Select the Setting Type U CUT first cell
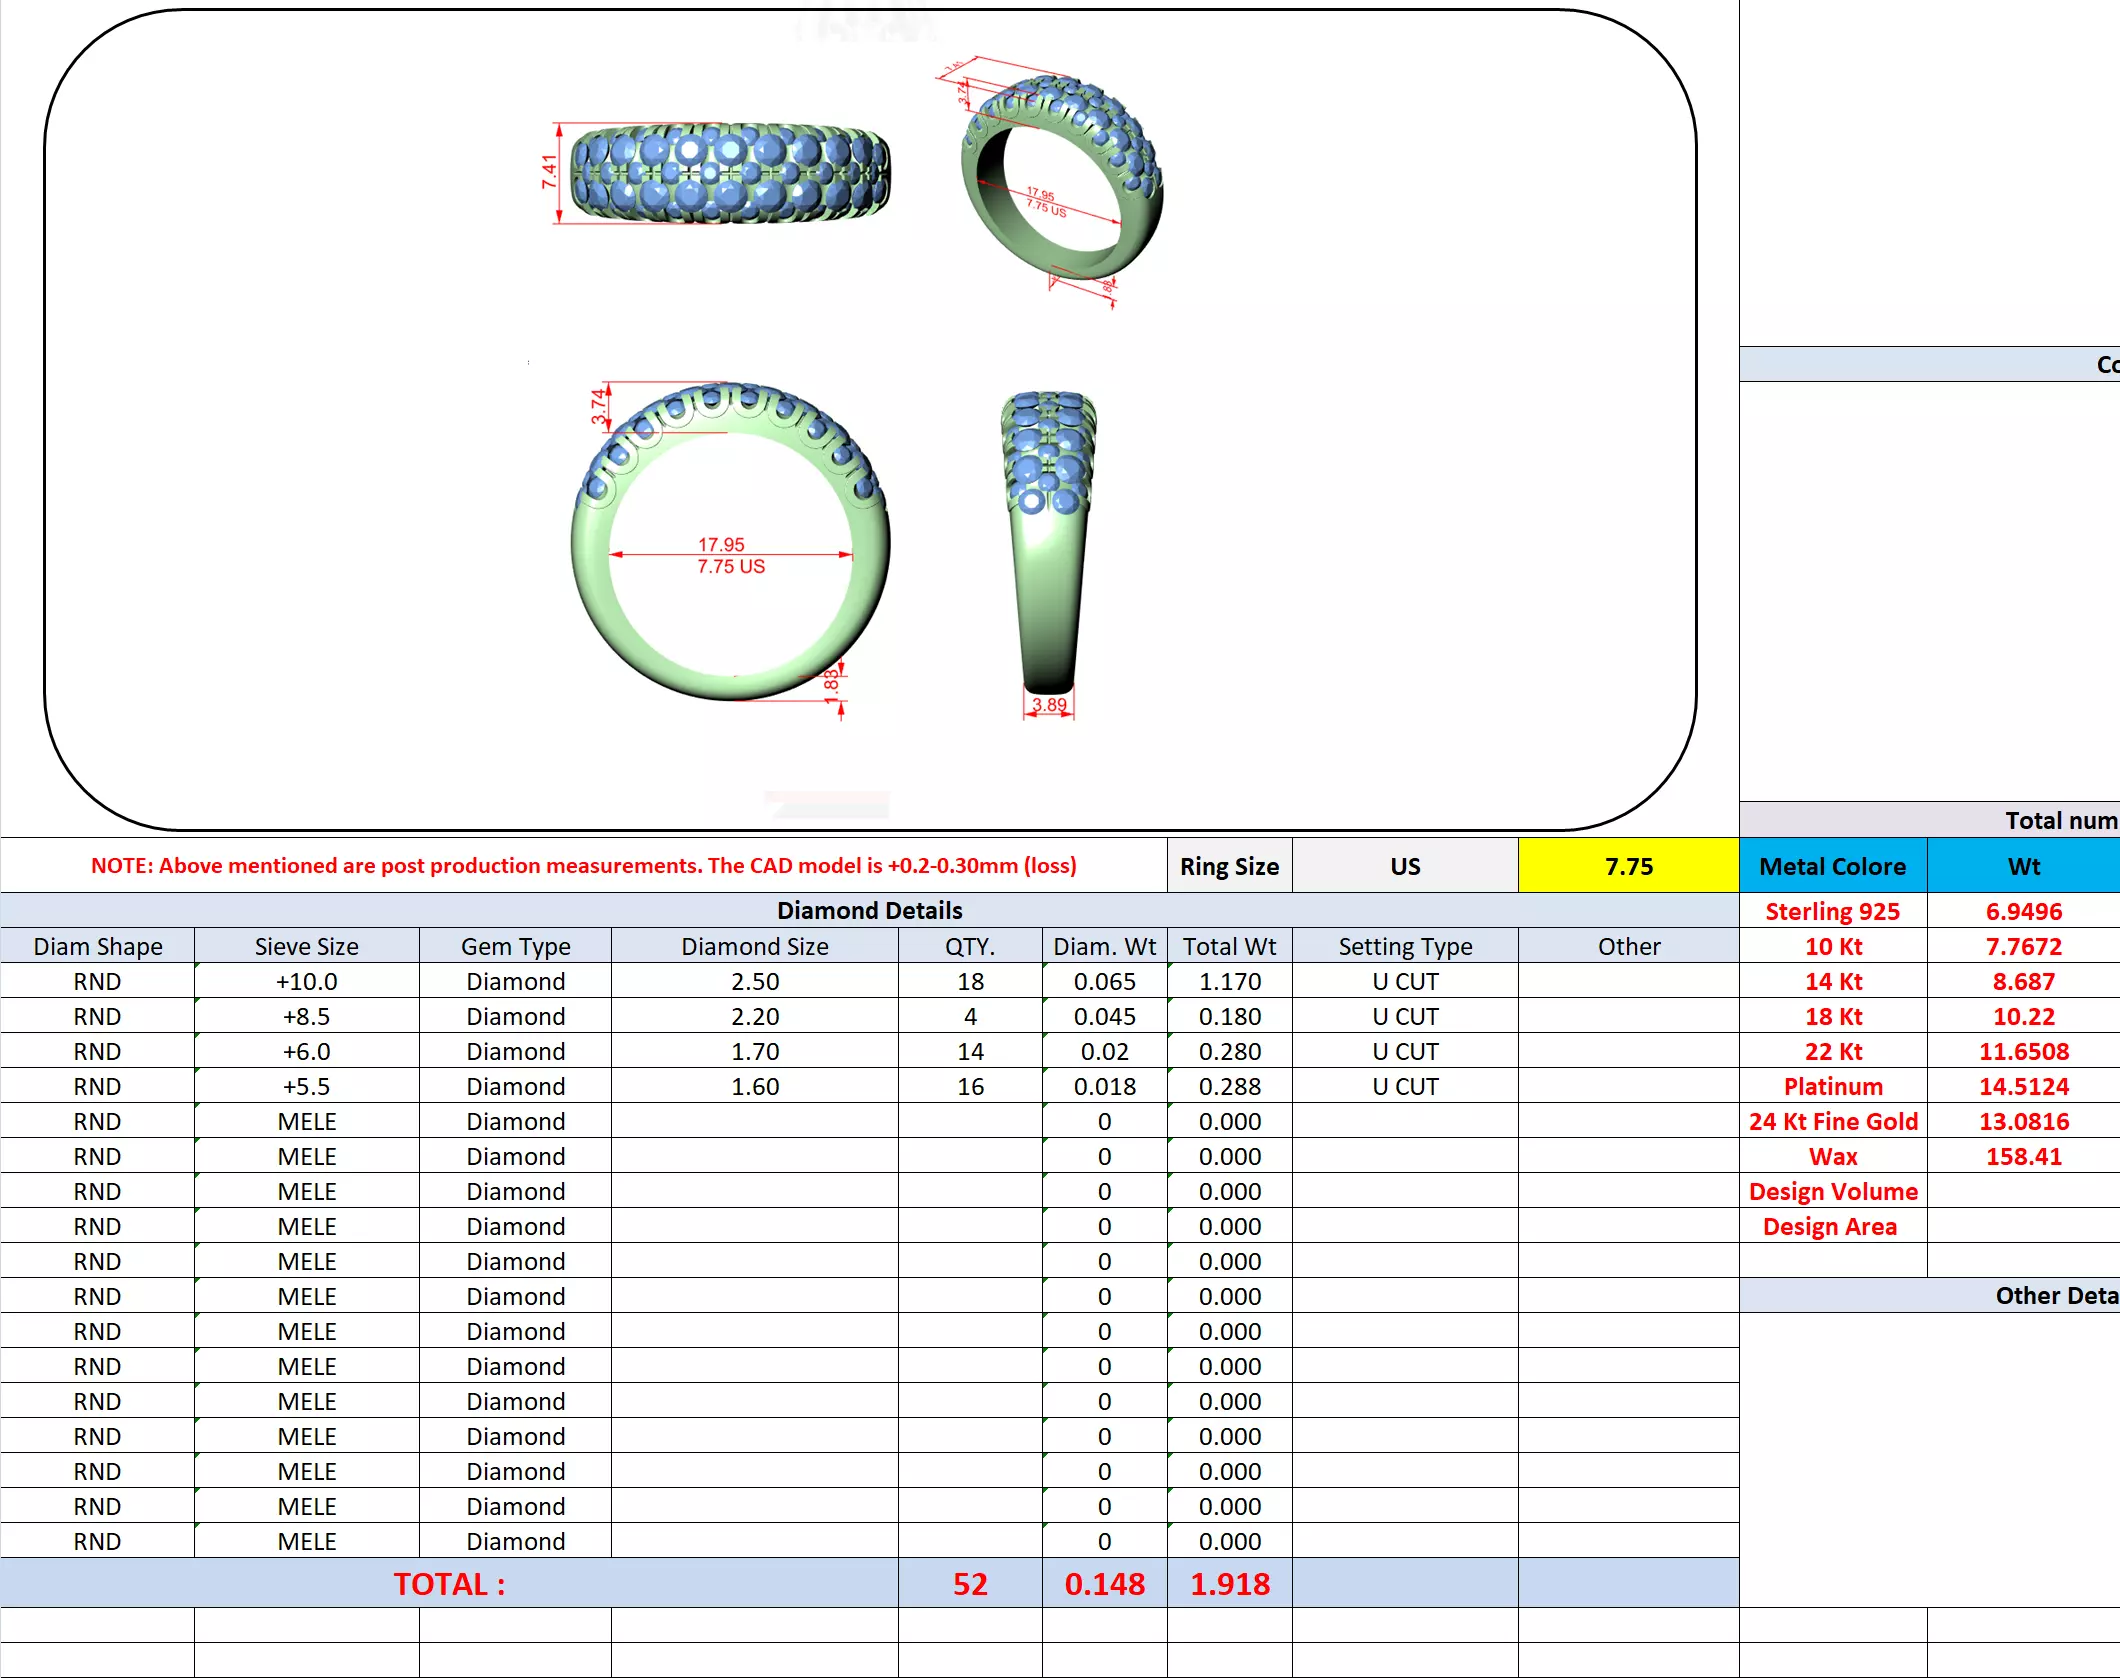2120x1678 pixels. [1405, 981]
